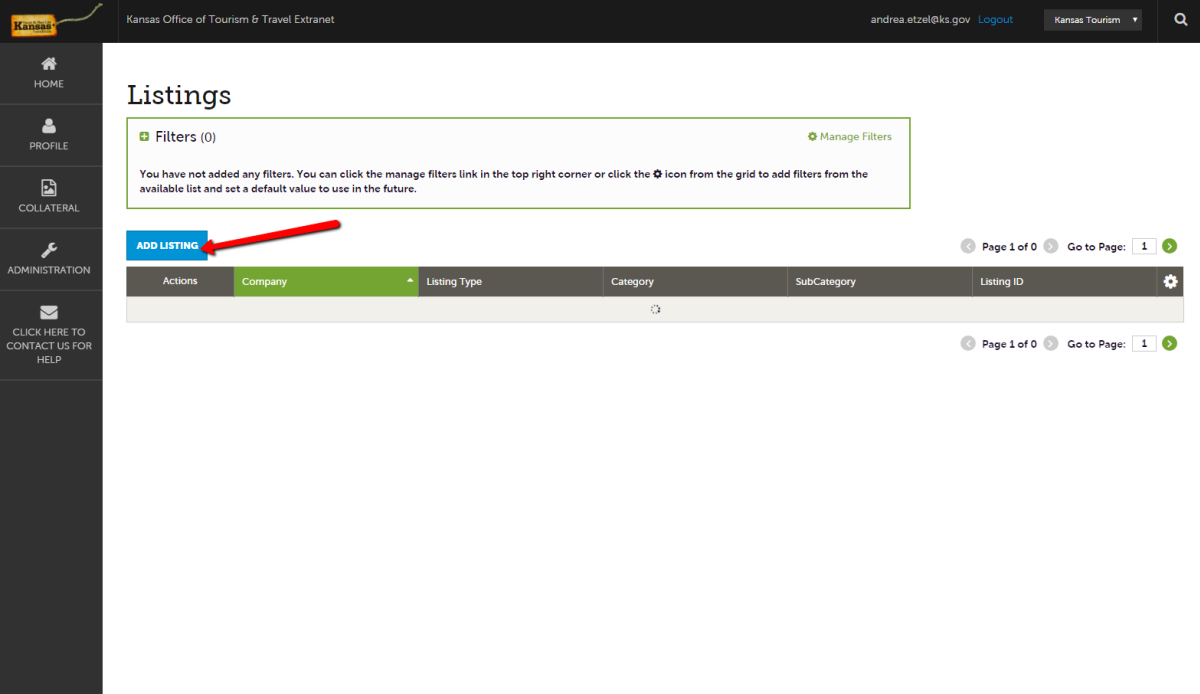Viewport: 1200px width, 694px height.
Task: Open the Home sidebar item
Action: [x=51, y=73]
